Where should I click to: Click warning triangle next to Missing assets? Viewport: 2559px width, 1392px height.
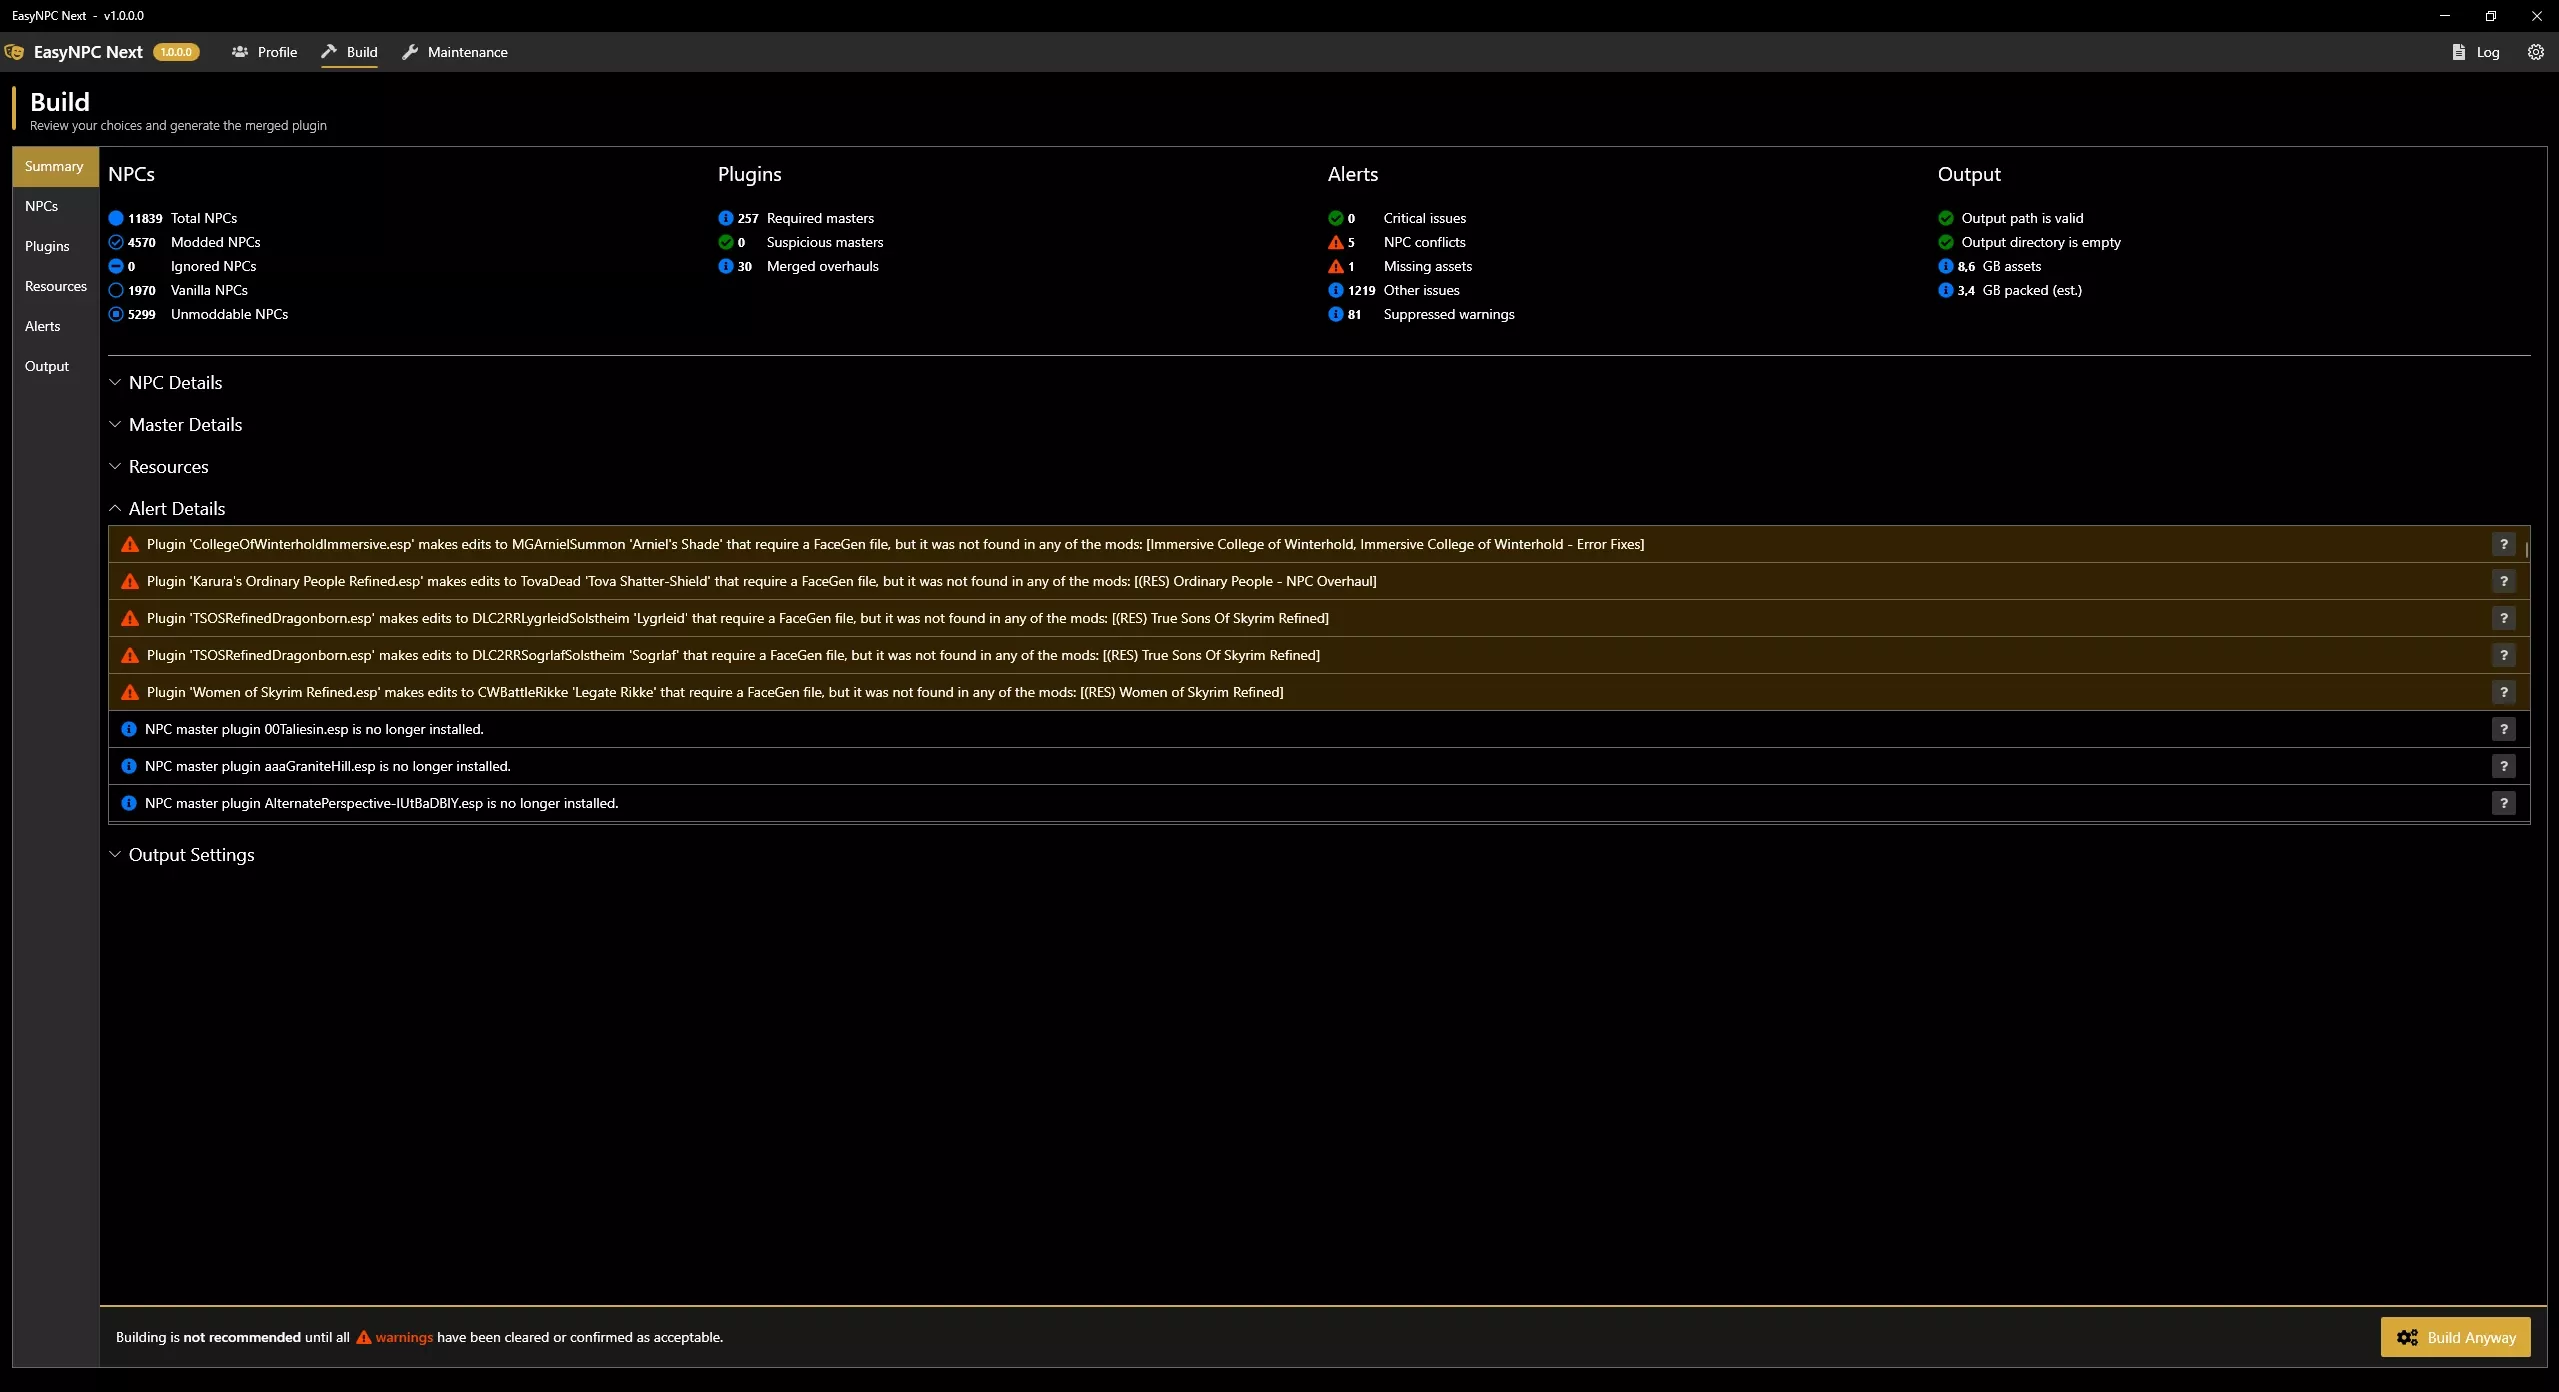1335,266
